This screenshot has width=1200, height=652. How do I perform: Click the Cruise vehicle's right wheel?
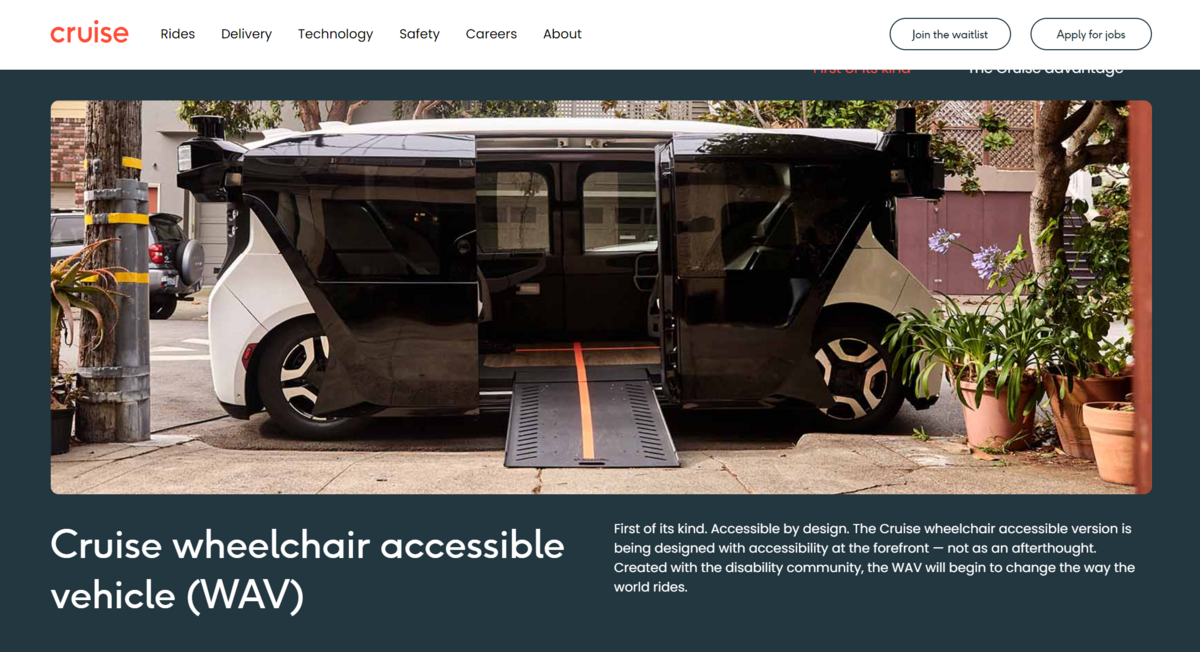850,377
